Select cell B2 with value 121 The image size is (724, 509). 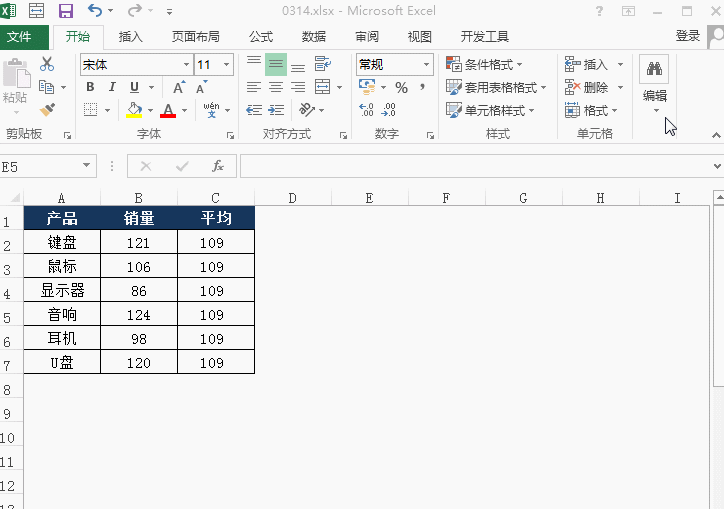(x=139, y=242)
